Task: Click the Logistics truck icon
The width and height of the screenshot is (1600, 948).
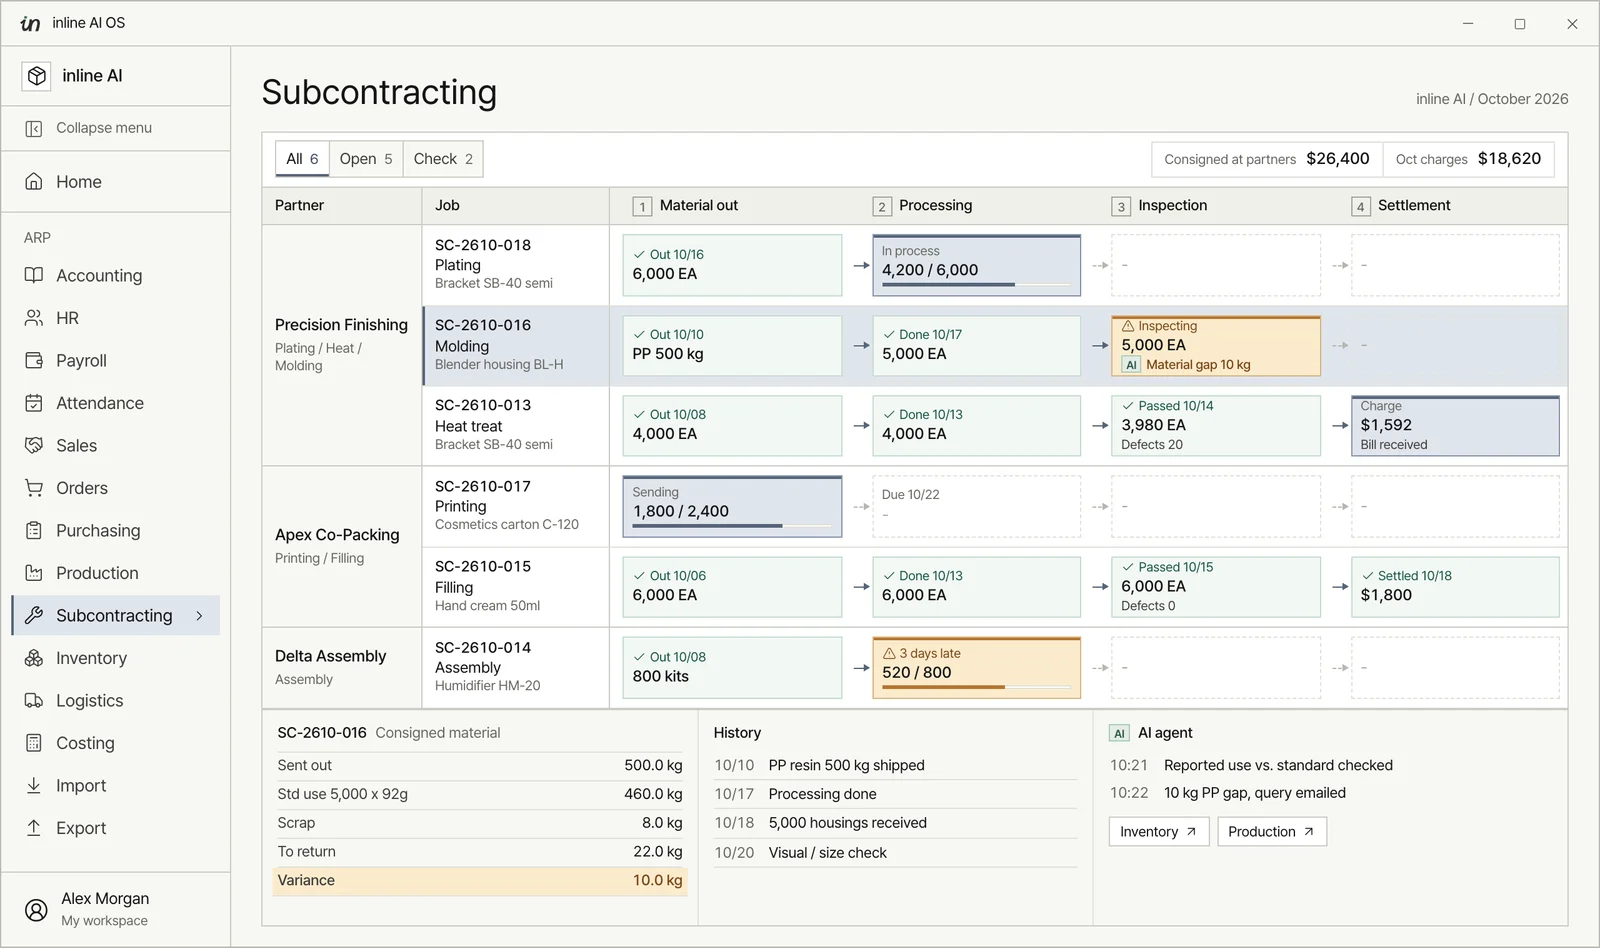Action: (34, 700)
